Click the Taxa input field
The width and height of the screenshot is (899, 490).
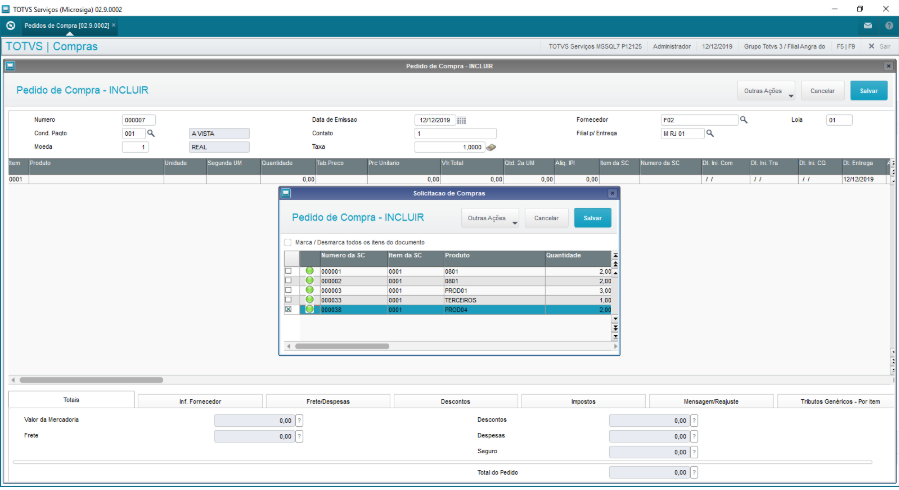pyautogui.click(x=450, y=147)
